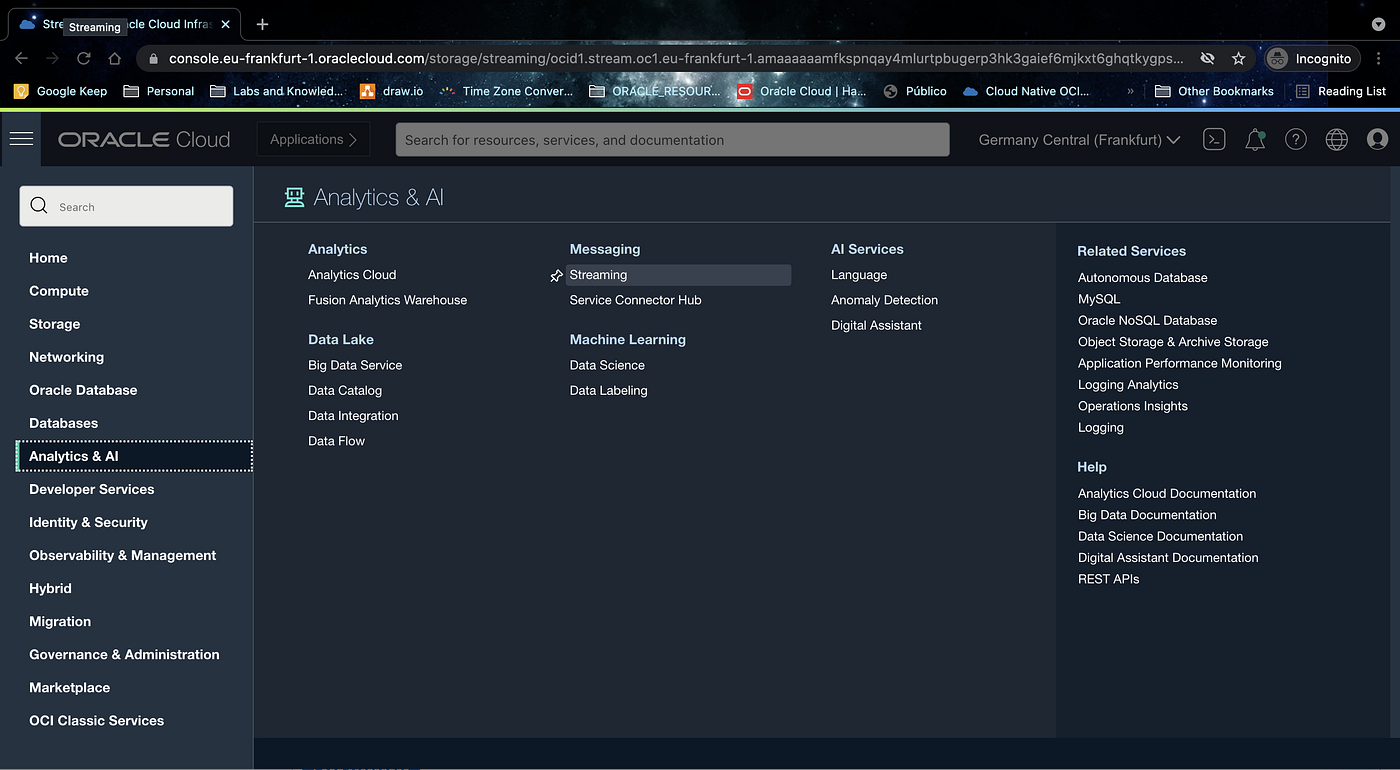The height and width of the screenshot is (770, 1400).
Task: Open Data Science link
Action: point(607,365)
